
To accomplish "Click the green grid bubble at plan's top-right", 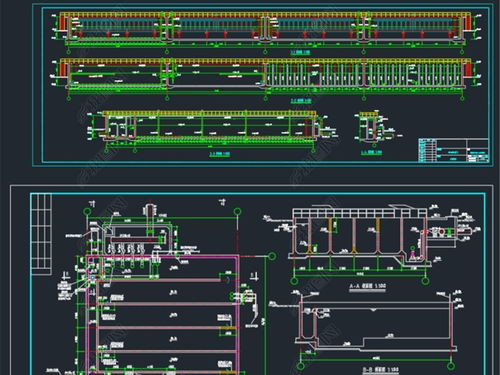I will pos(237,211).
